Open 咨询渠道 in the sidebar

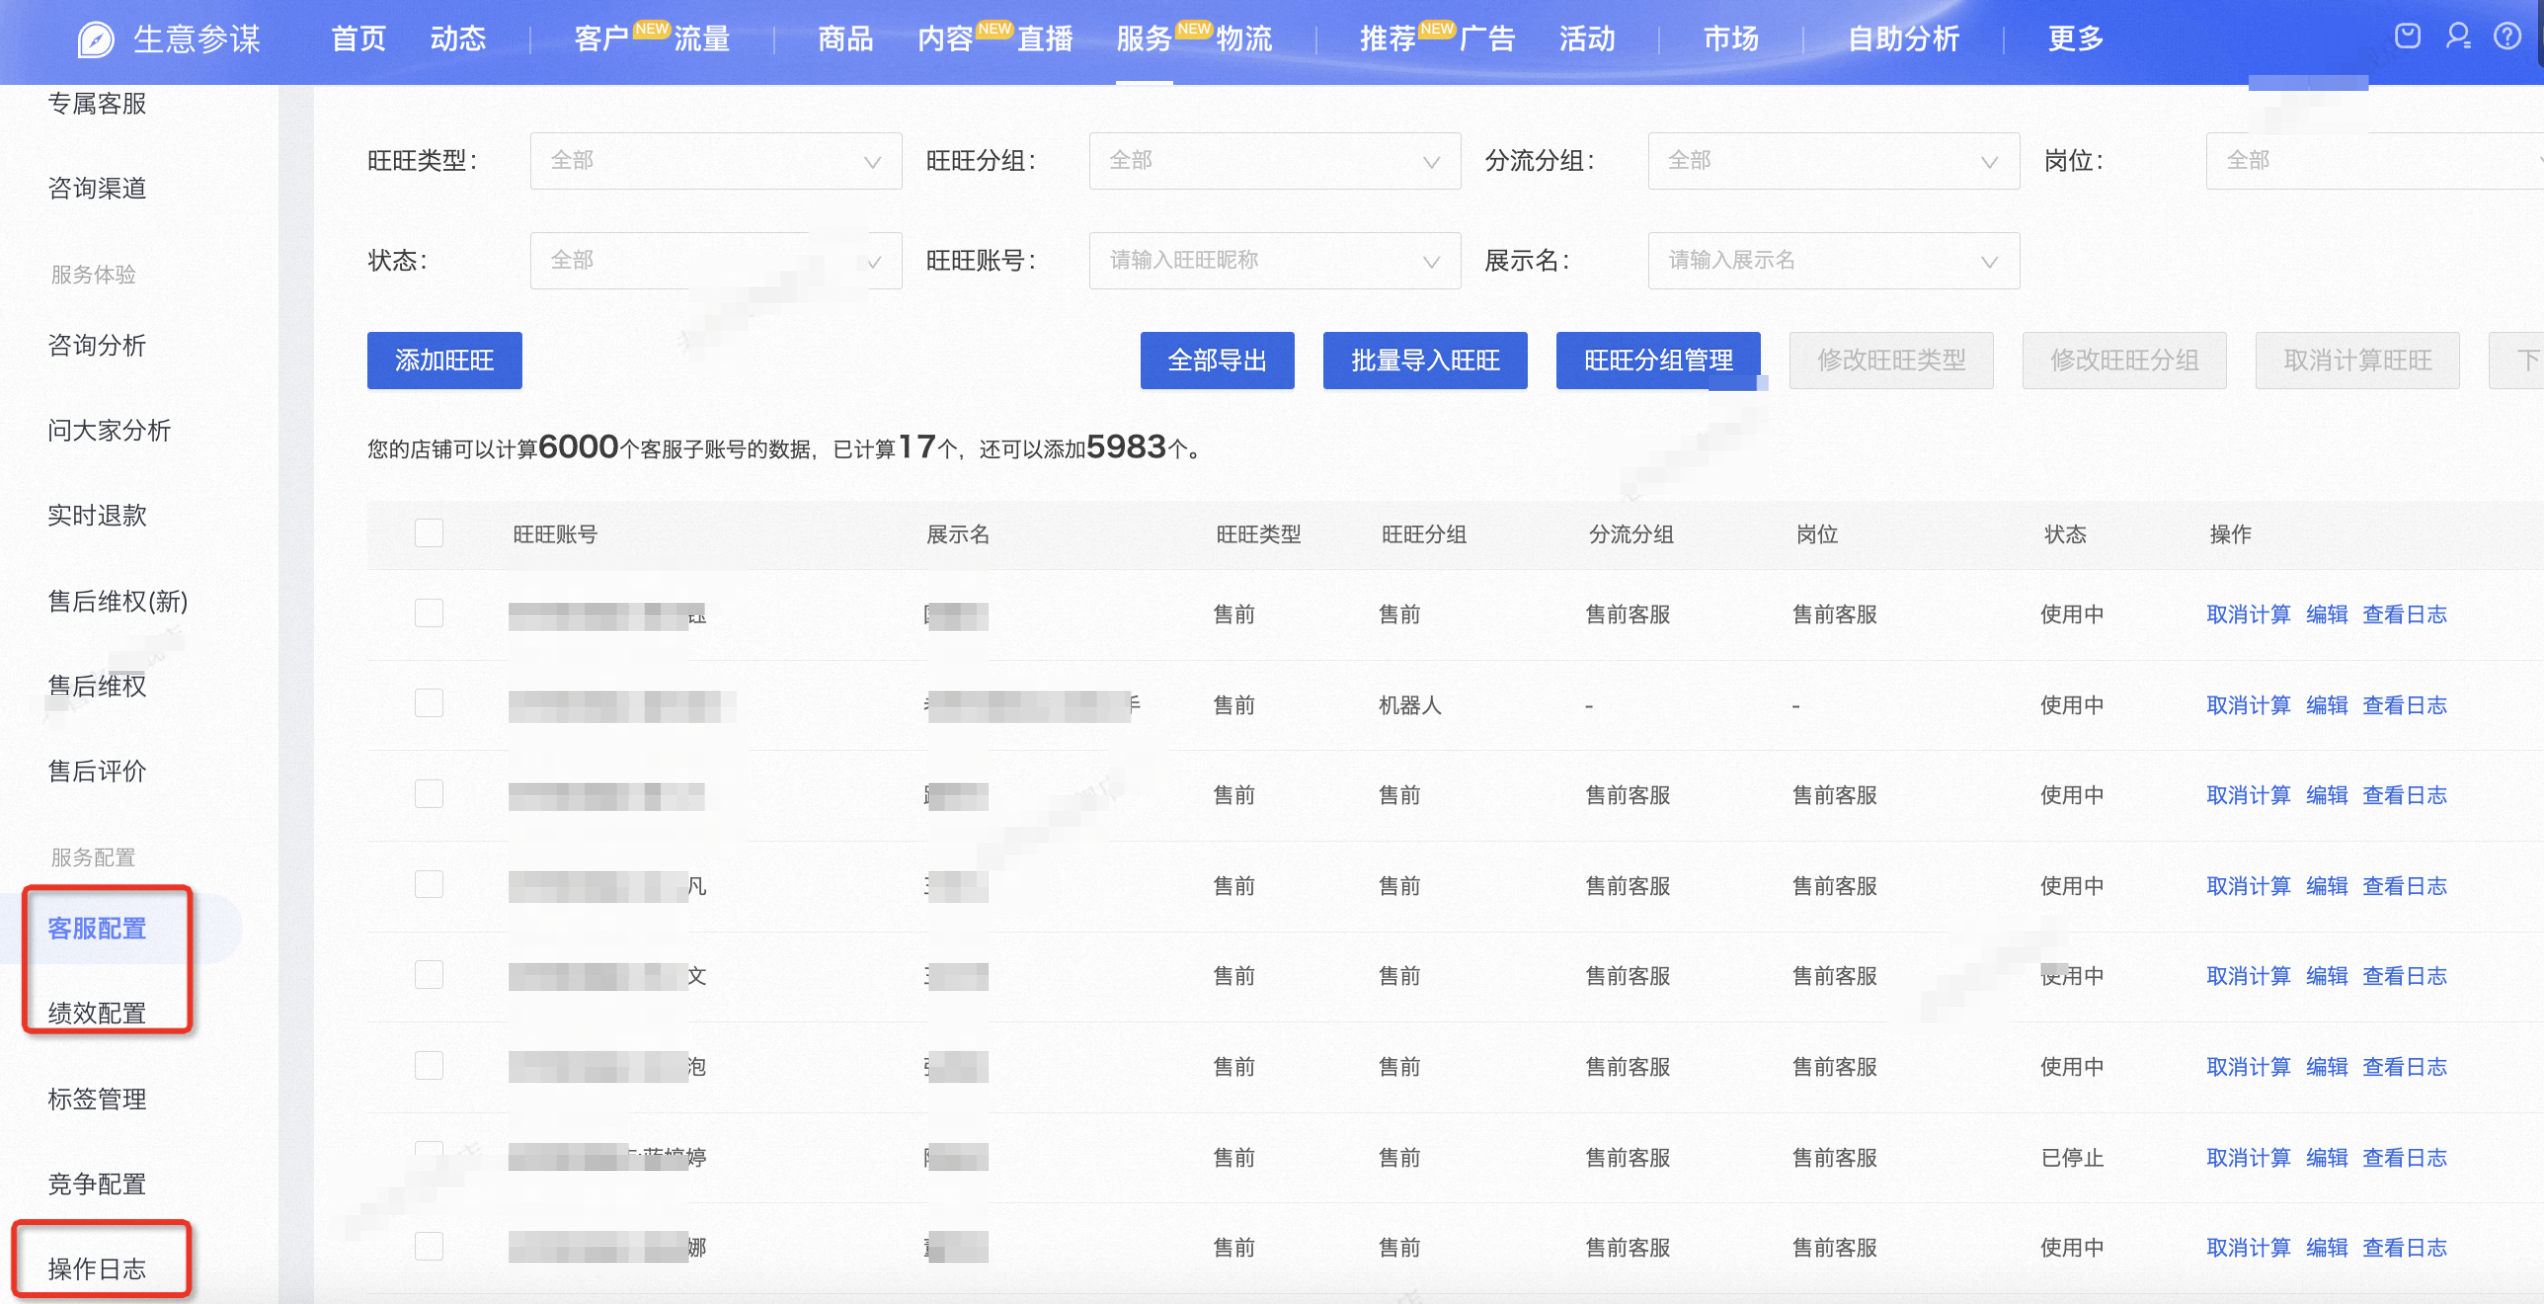97,188
